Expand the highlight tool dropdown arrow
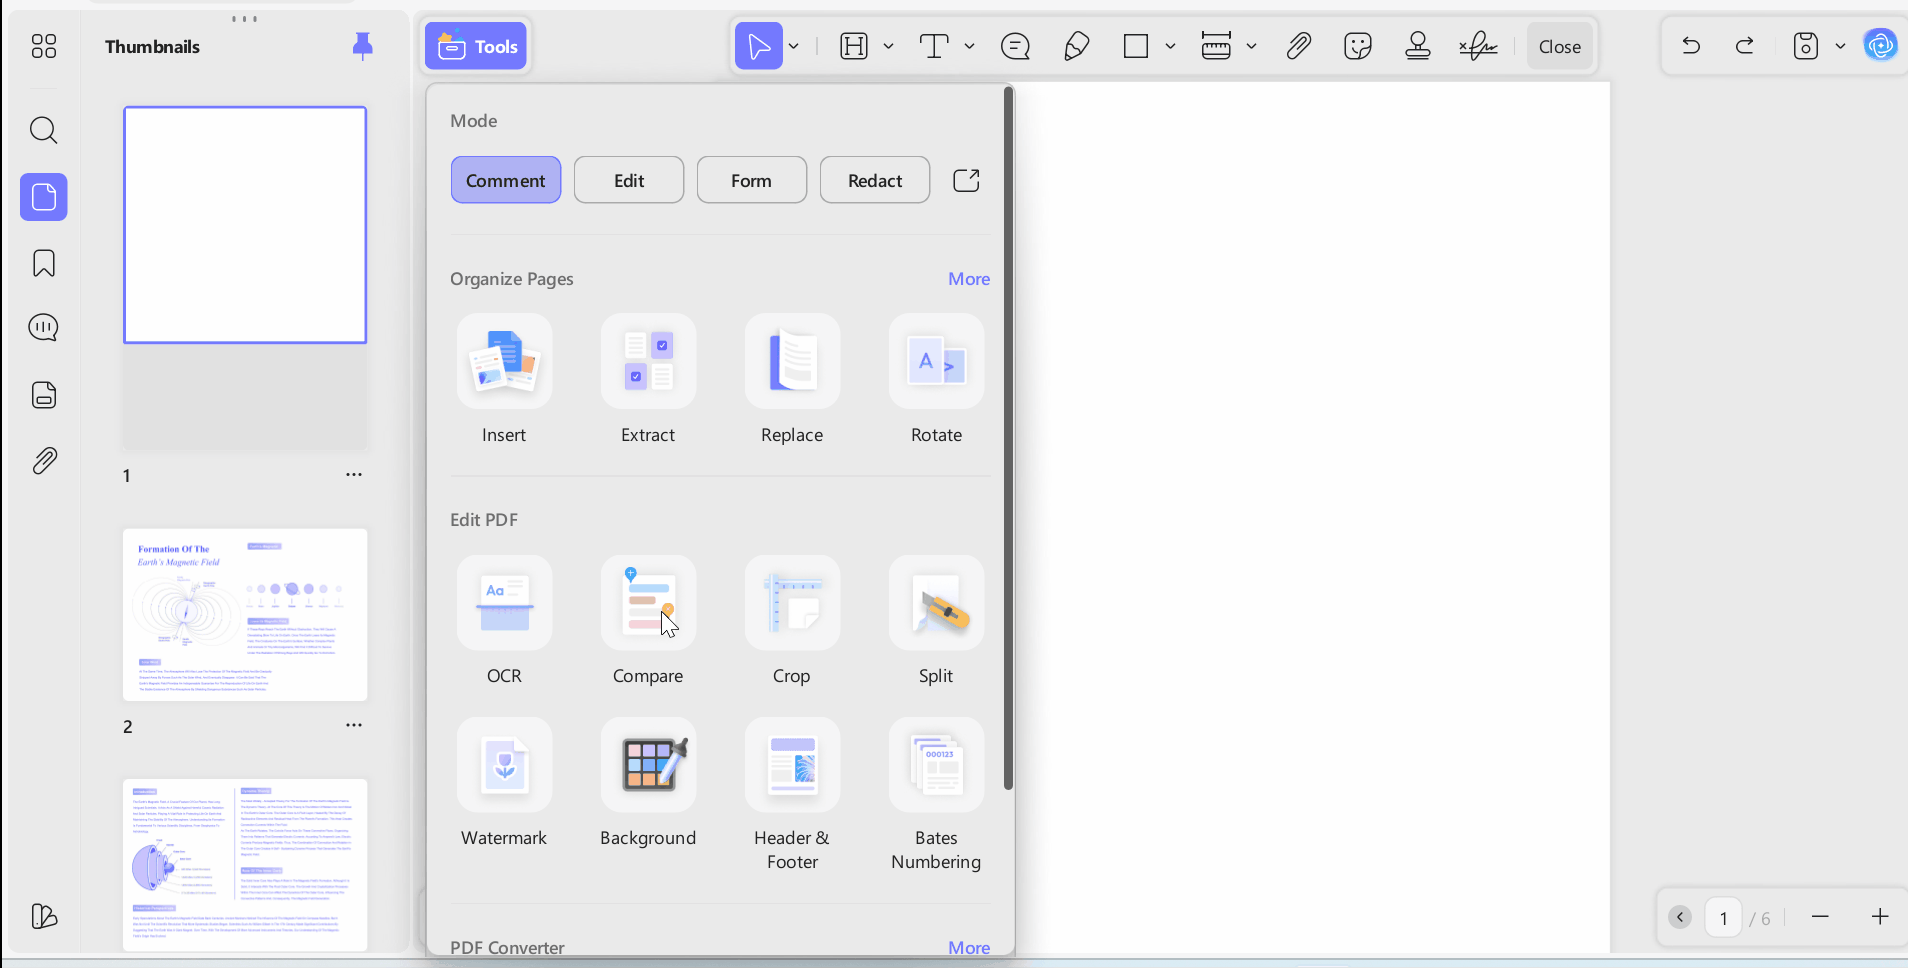The width and height of the screenshot is (1908, 968). click(x=888, y=46)
